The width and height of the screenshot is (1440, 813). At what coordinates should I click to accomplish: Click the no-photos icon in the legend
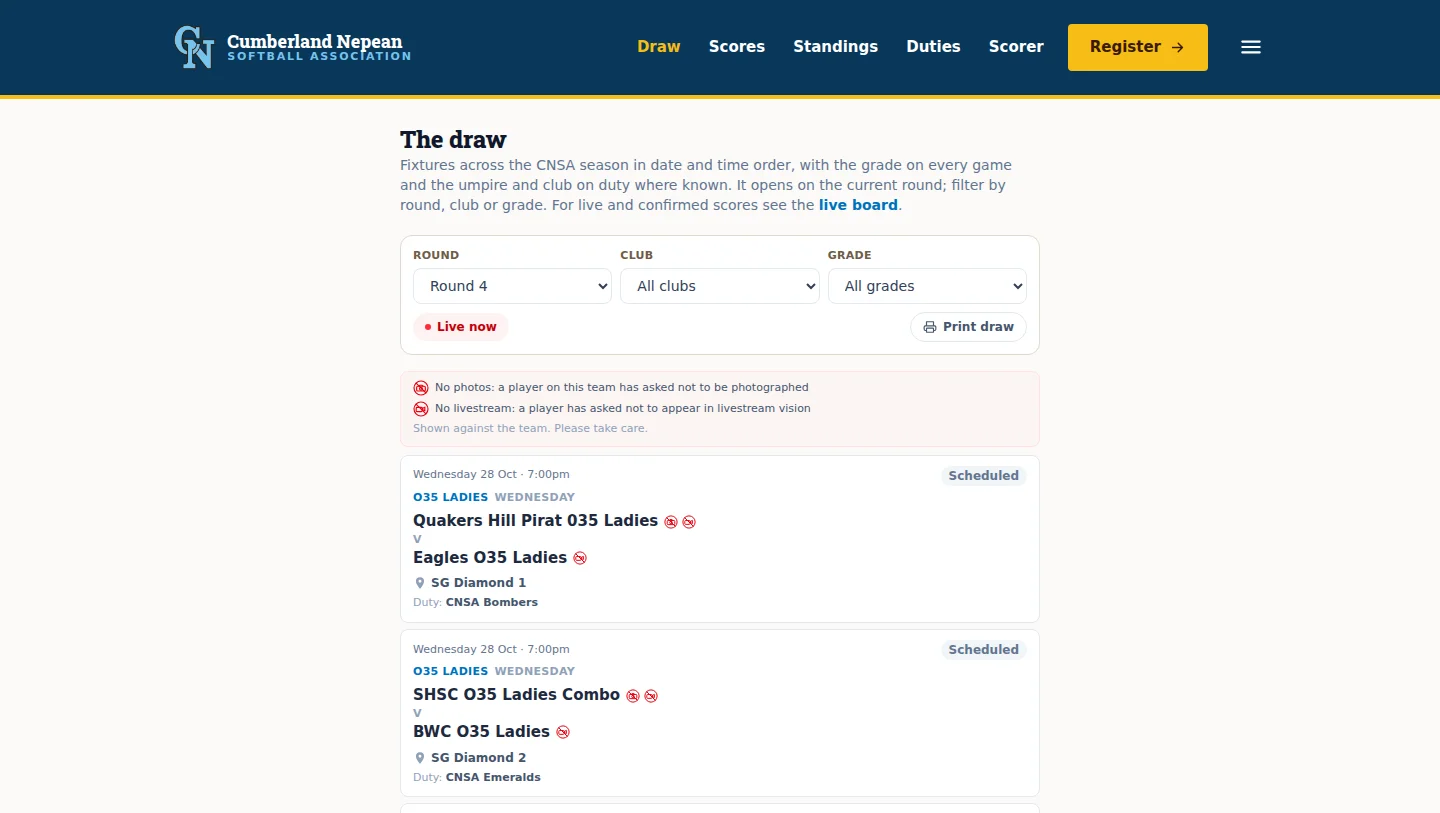pyautogui.click(x=421, y=387)
